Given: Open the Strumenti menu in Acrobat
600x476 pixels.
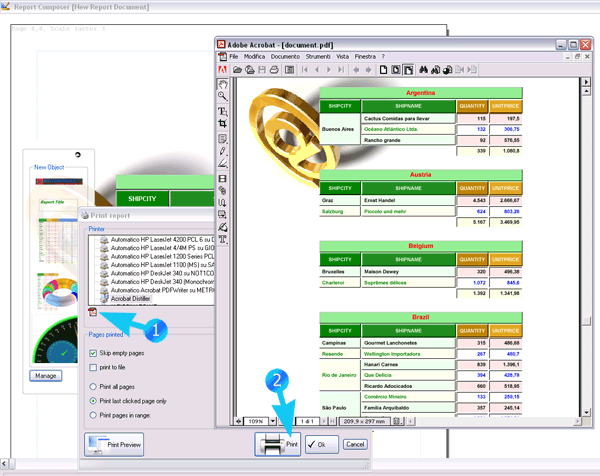Looking at the screenshot, I should click(x=318, y=57).
